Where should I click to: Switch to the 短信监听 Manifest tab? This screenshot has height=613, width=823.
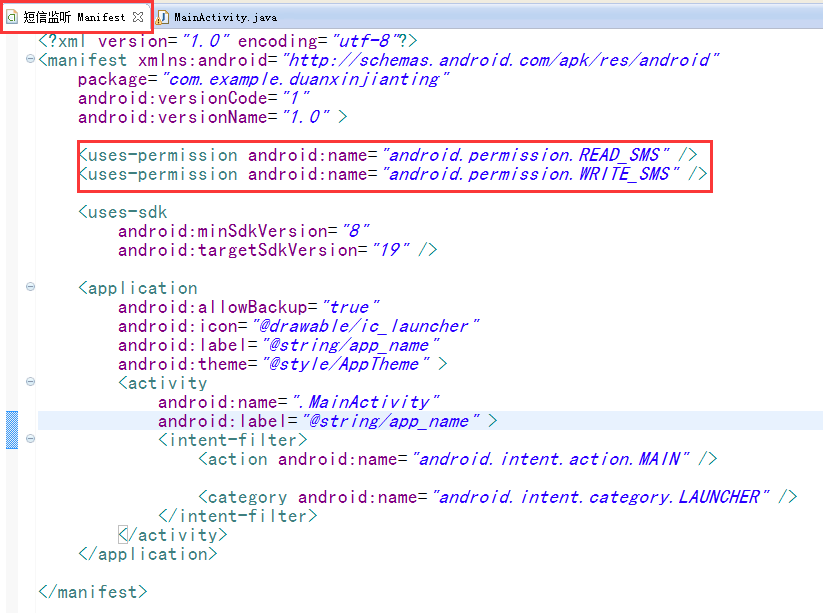[x=74, y=17]
